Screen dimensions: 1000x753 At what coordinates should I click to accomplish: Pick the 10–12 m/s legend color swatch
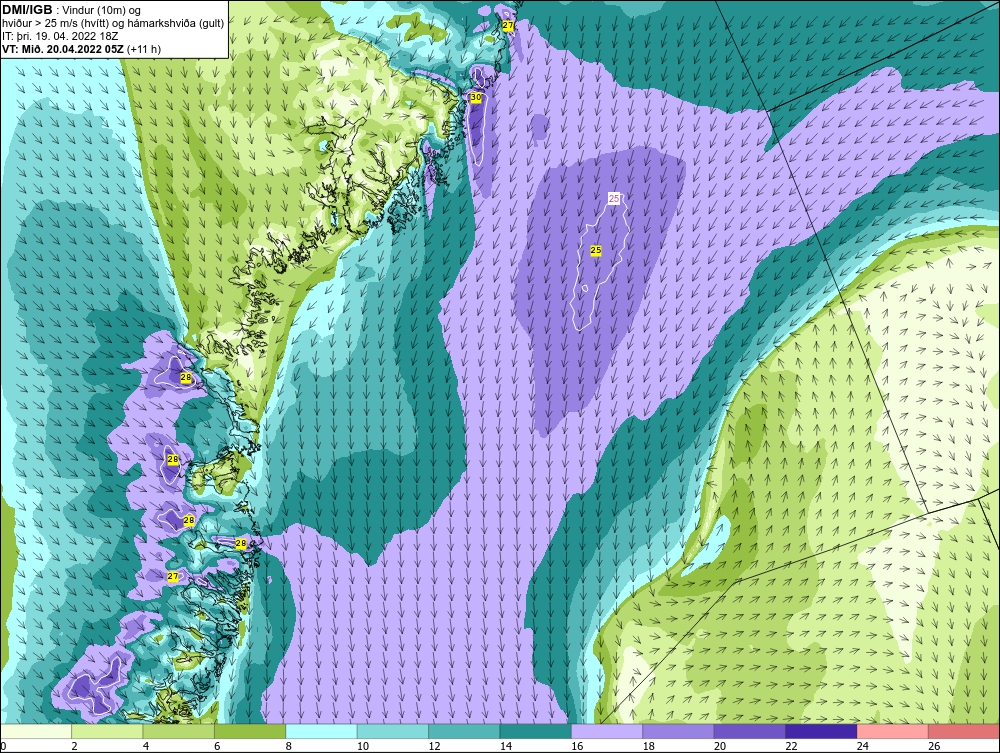393,731
